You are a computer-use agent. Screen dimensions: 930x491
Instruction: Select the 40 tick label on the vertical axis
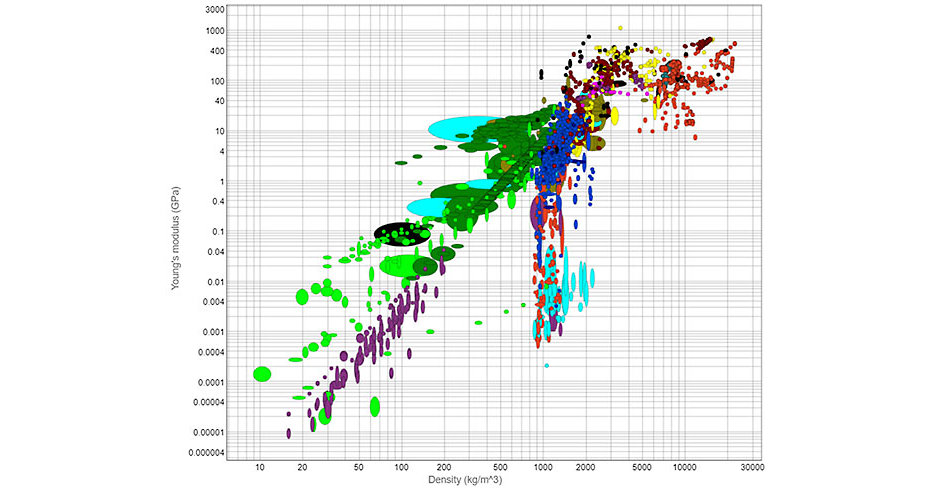[219, 101]
